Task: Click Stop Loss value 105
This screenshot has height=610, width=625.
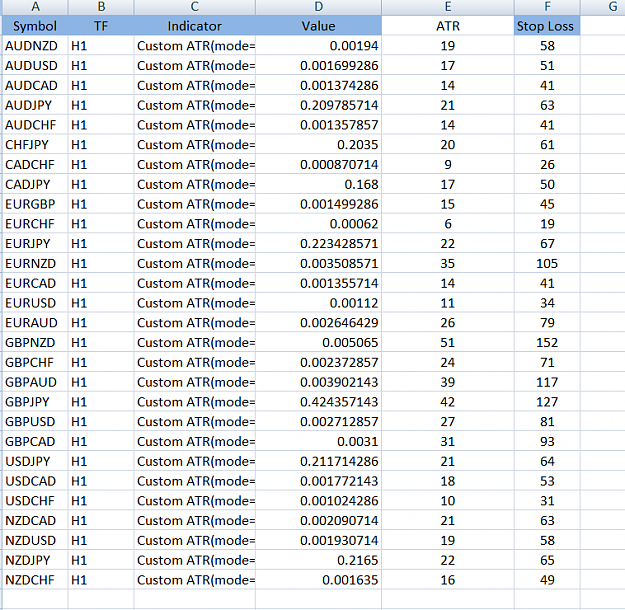Action: point(547,264)
